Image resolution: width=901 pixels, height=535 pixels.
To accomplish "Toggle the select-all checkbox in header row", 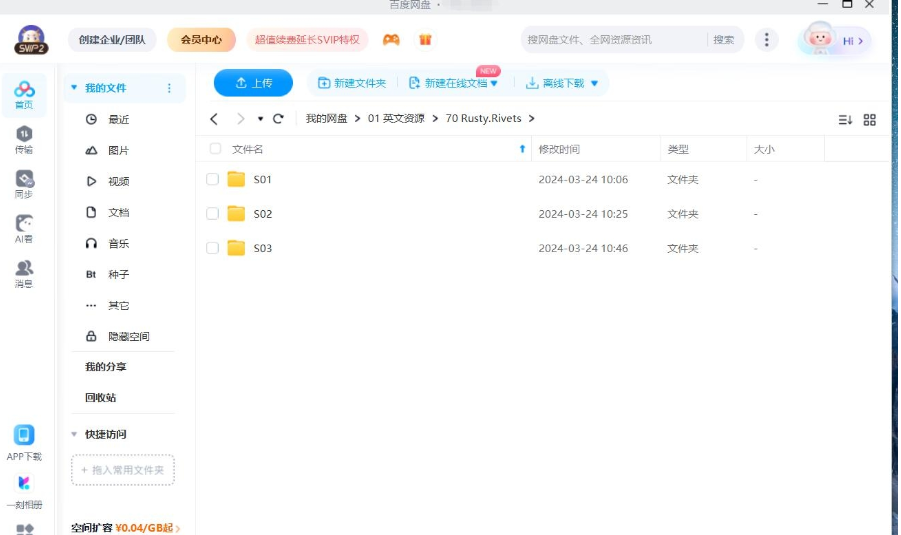I will point(215,149).
